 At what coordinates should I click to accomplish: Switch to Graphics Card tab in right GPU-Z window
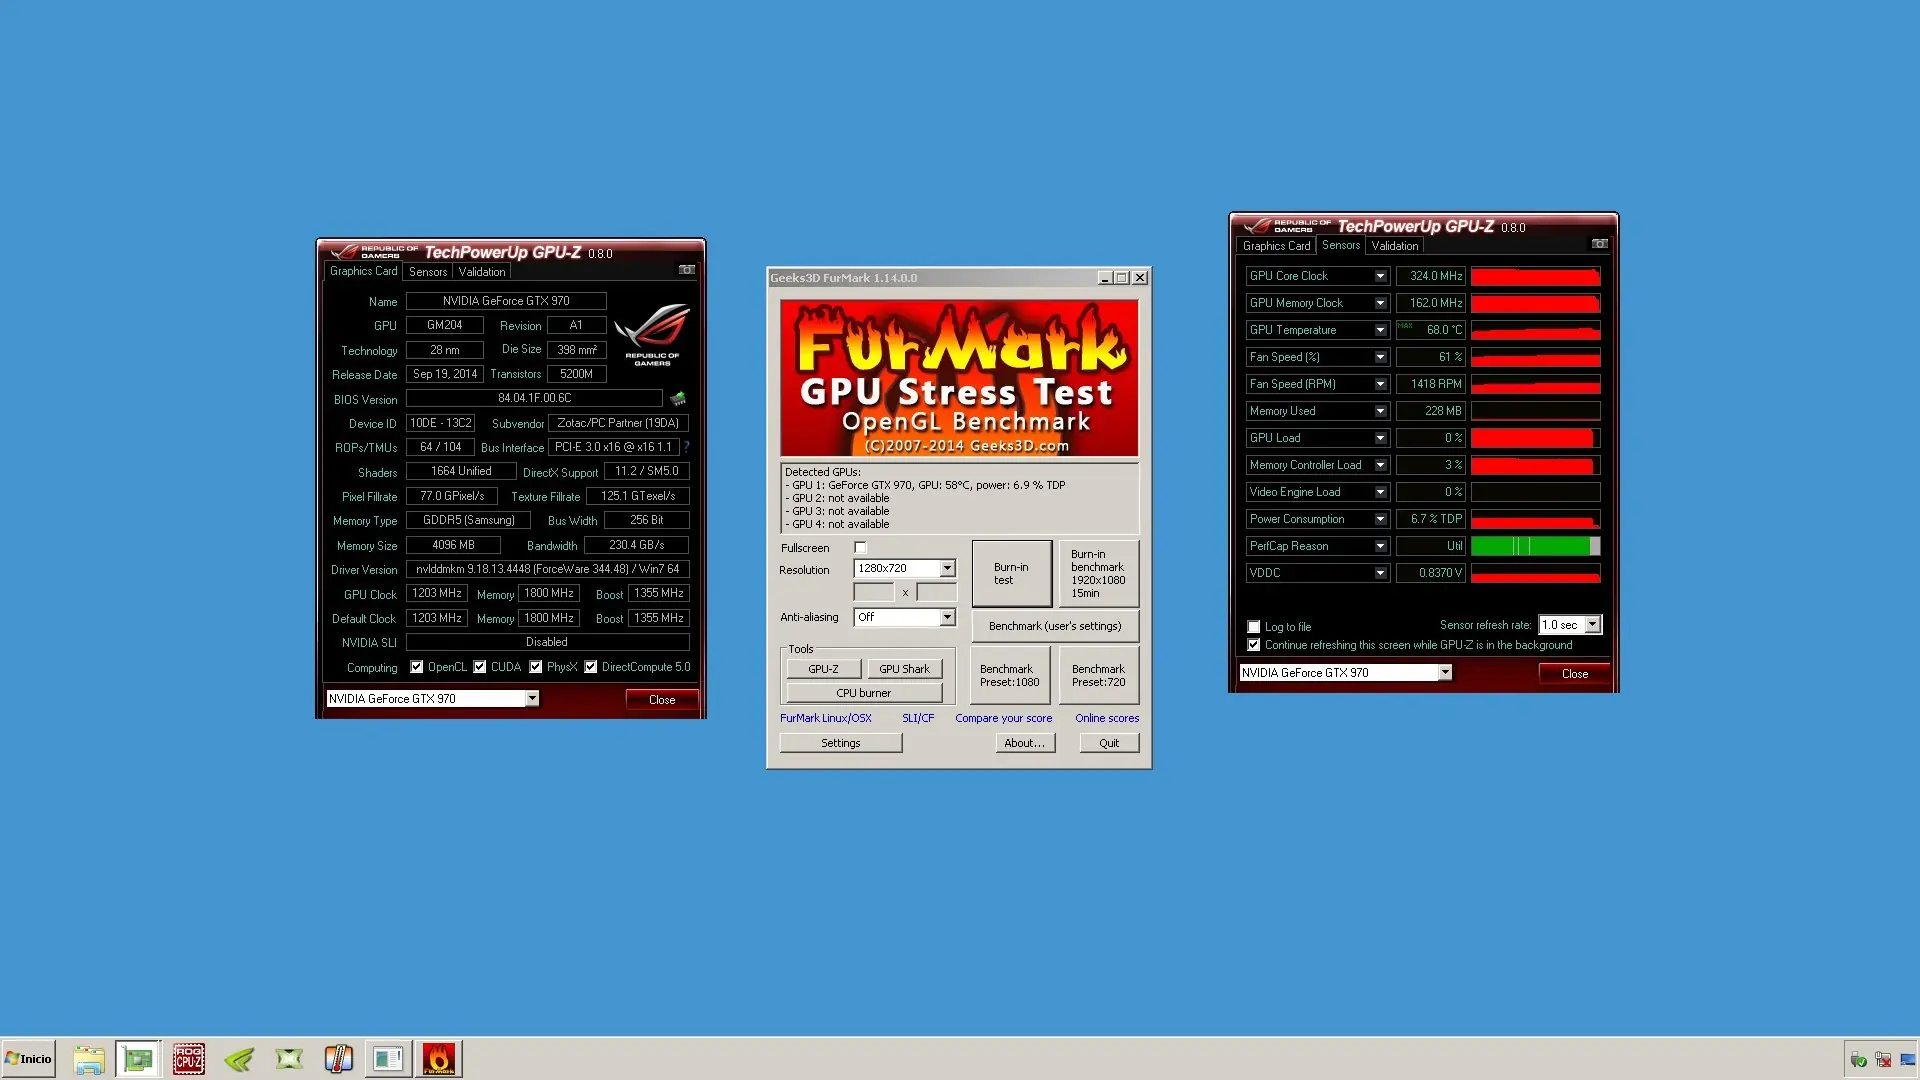1276,246
